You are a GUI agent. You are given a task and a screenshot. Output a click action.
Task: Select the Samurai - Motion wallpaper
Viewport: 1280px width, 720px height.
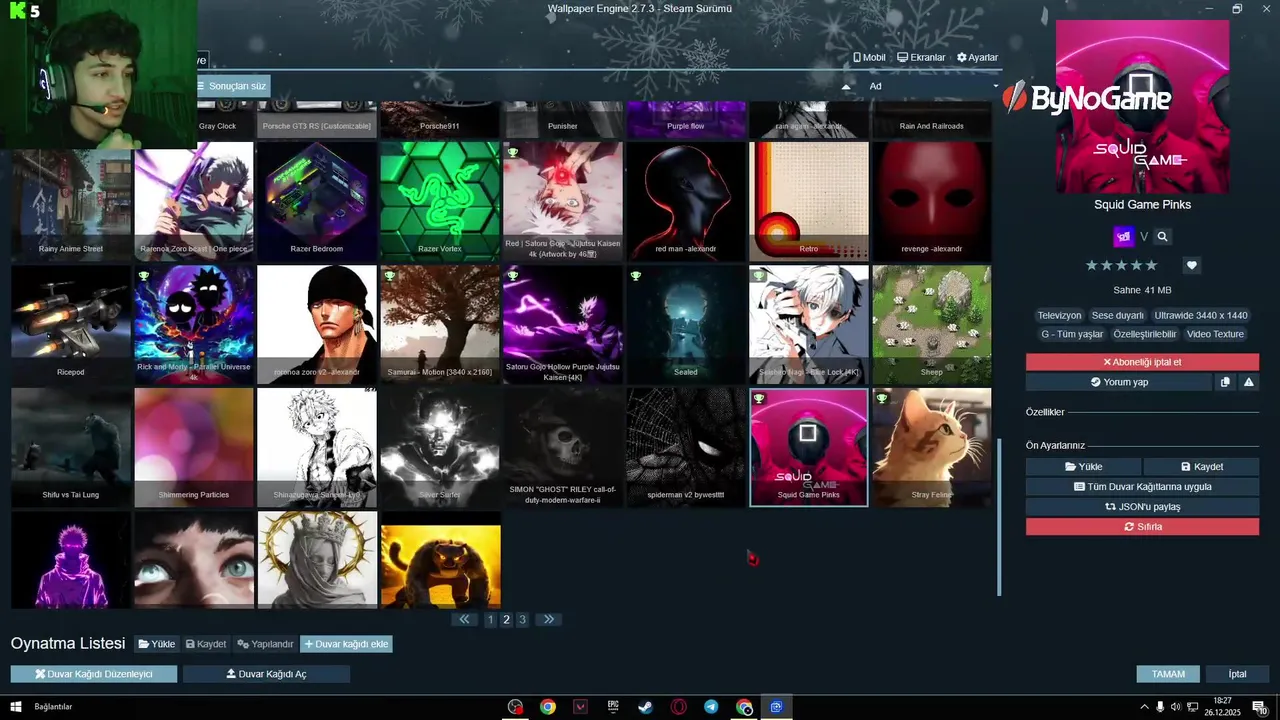pyautogui.click(x=440, y=325)
